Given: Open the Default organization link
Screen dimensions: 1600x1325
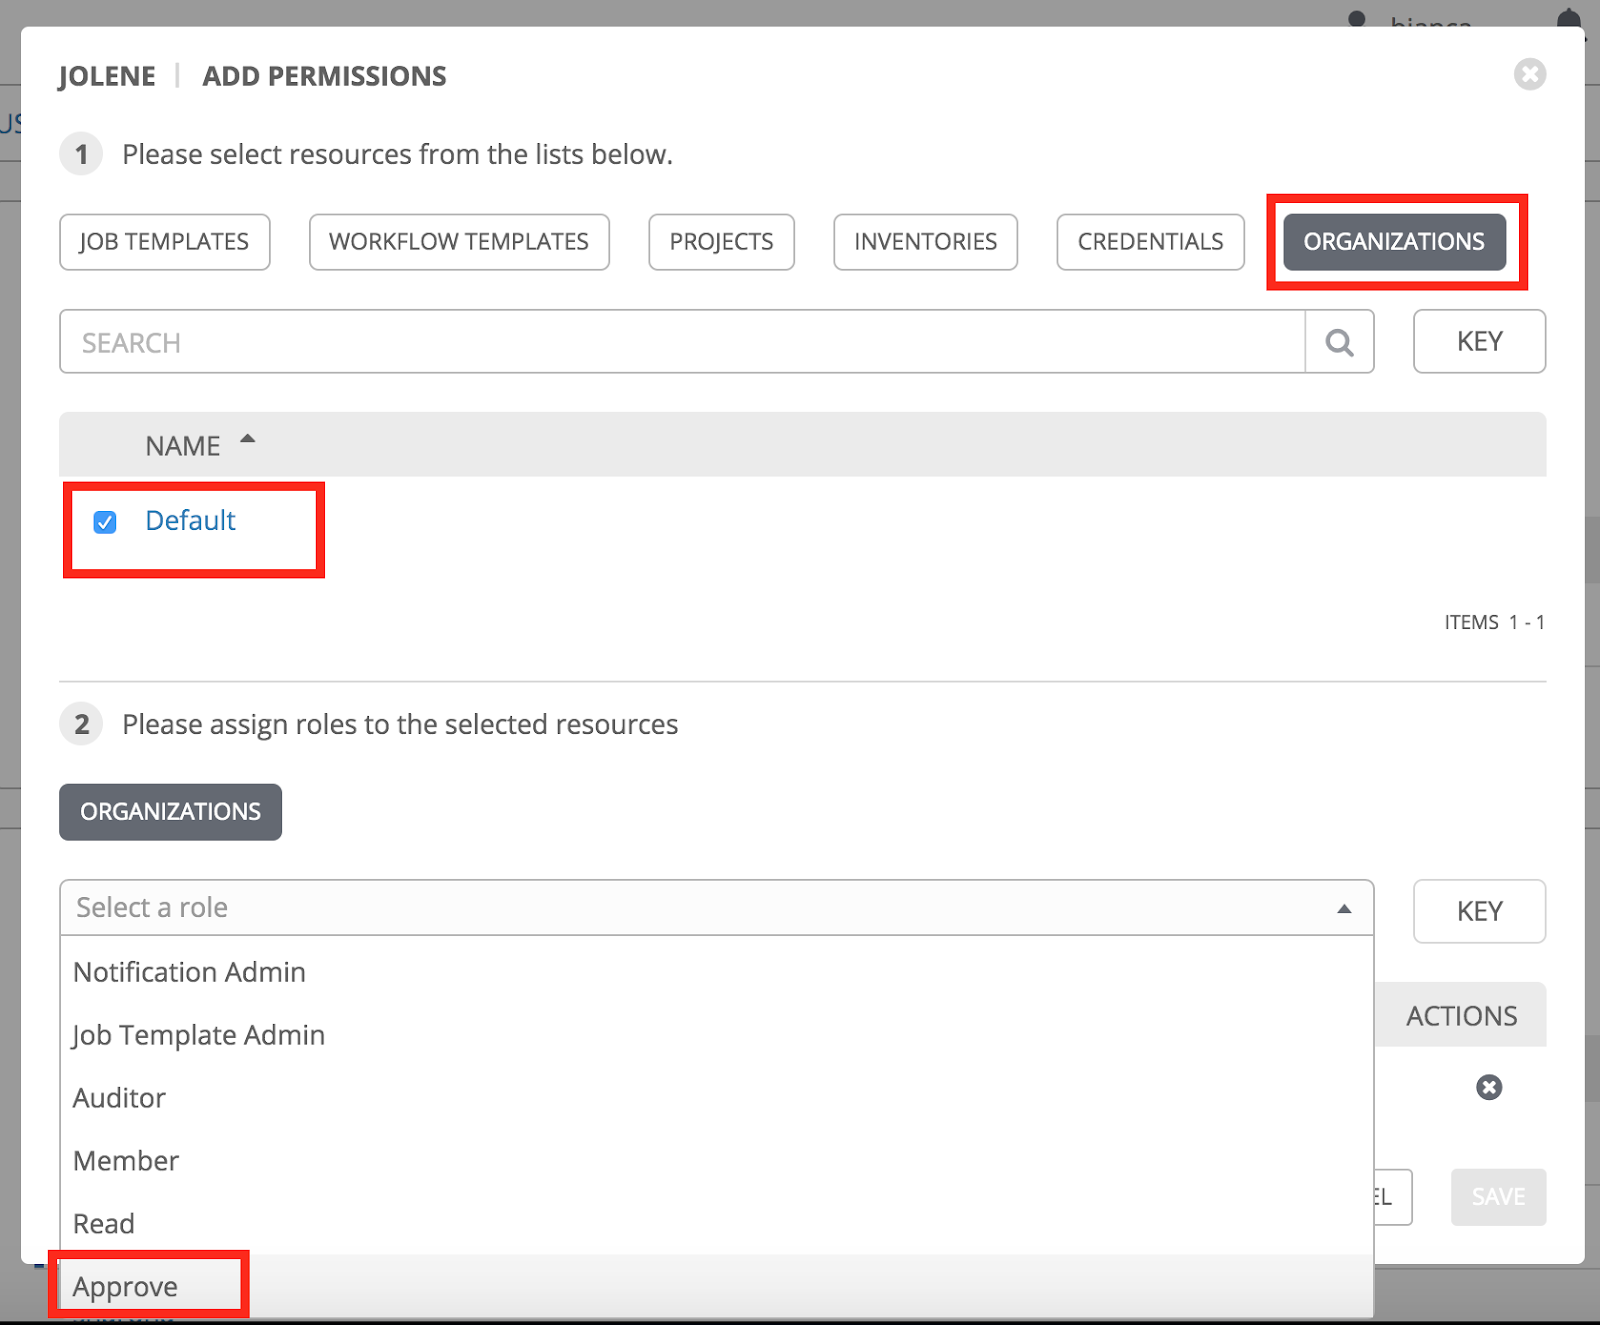Looking at the screenshot, I should [x=190, y=520].
